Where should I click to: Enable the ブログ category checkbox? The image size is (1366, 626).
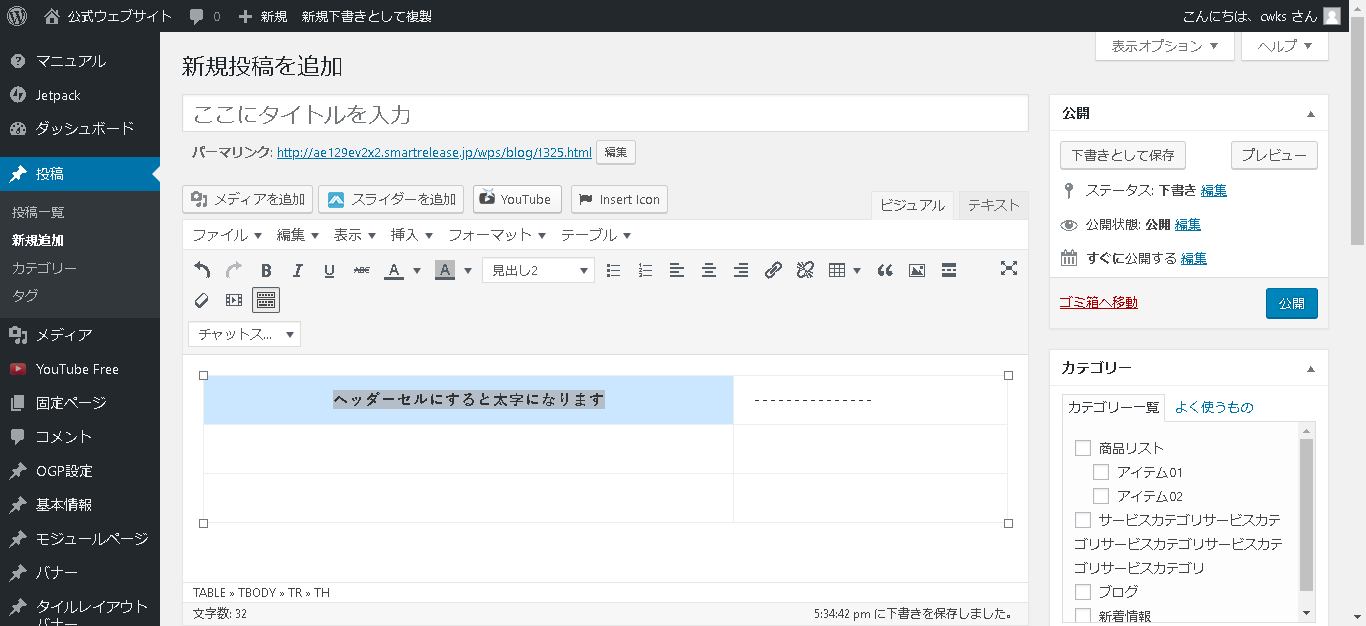[1083, 592]
